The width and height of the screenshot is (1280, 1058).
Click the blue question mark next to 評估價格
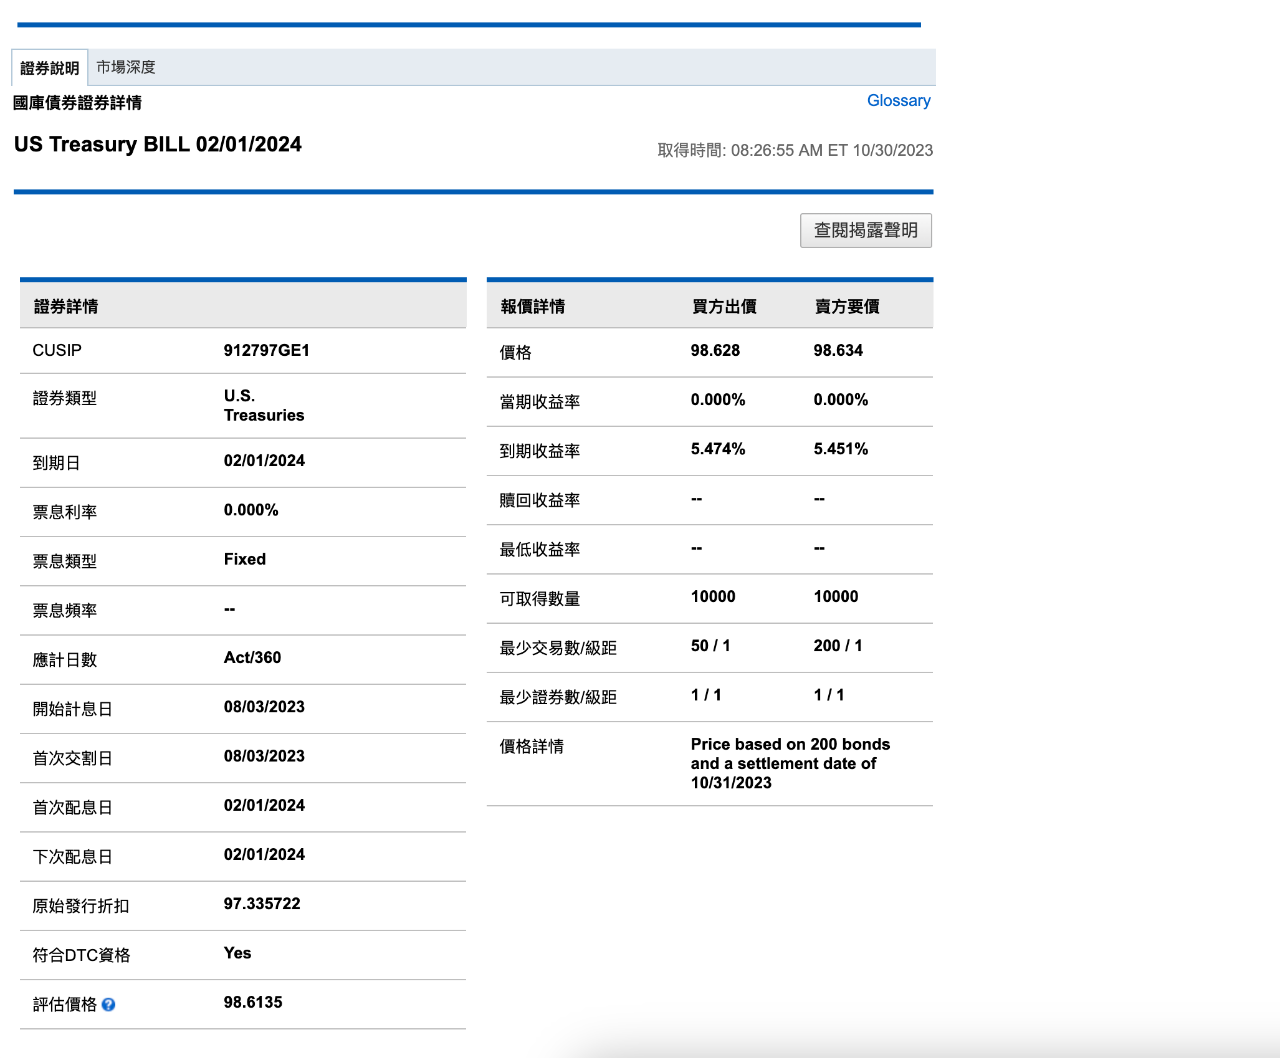click(x=109, y=1004)
